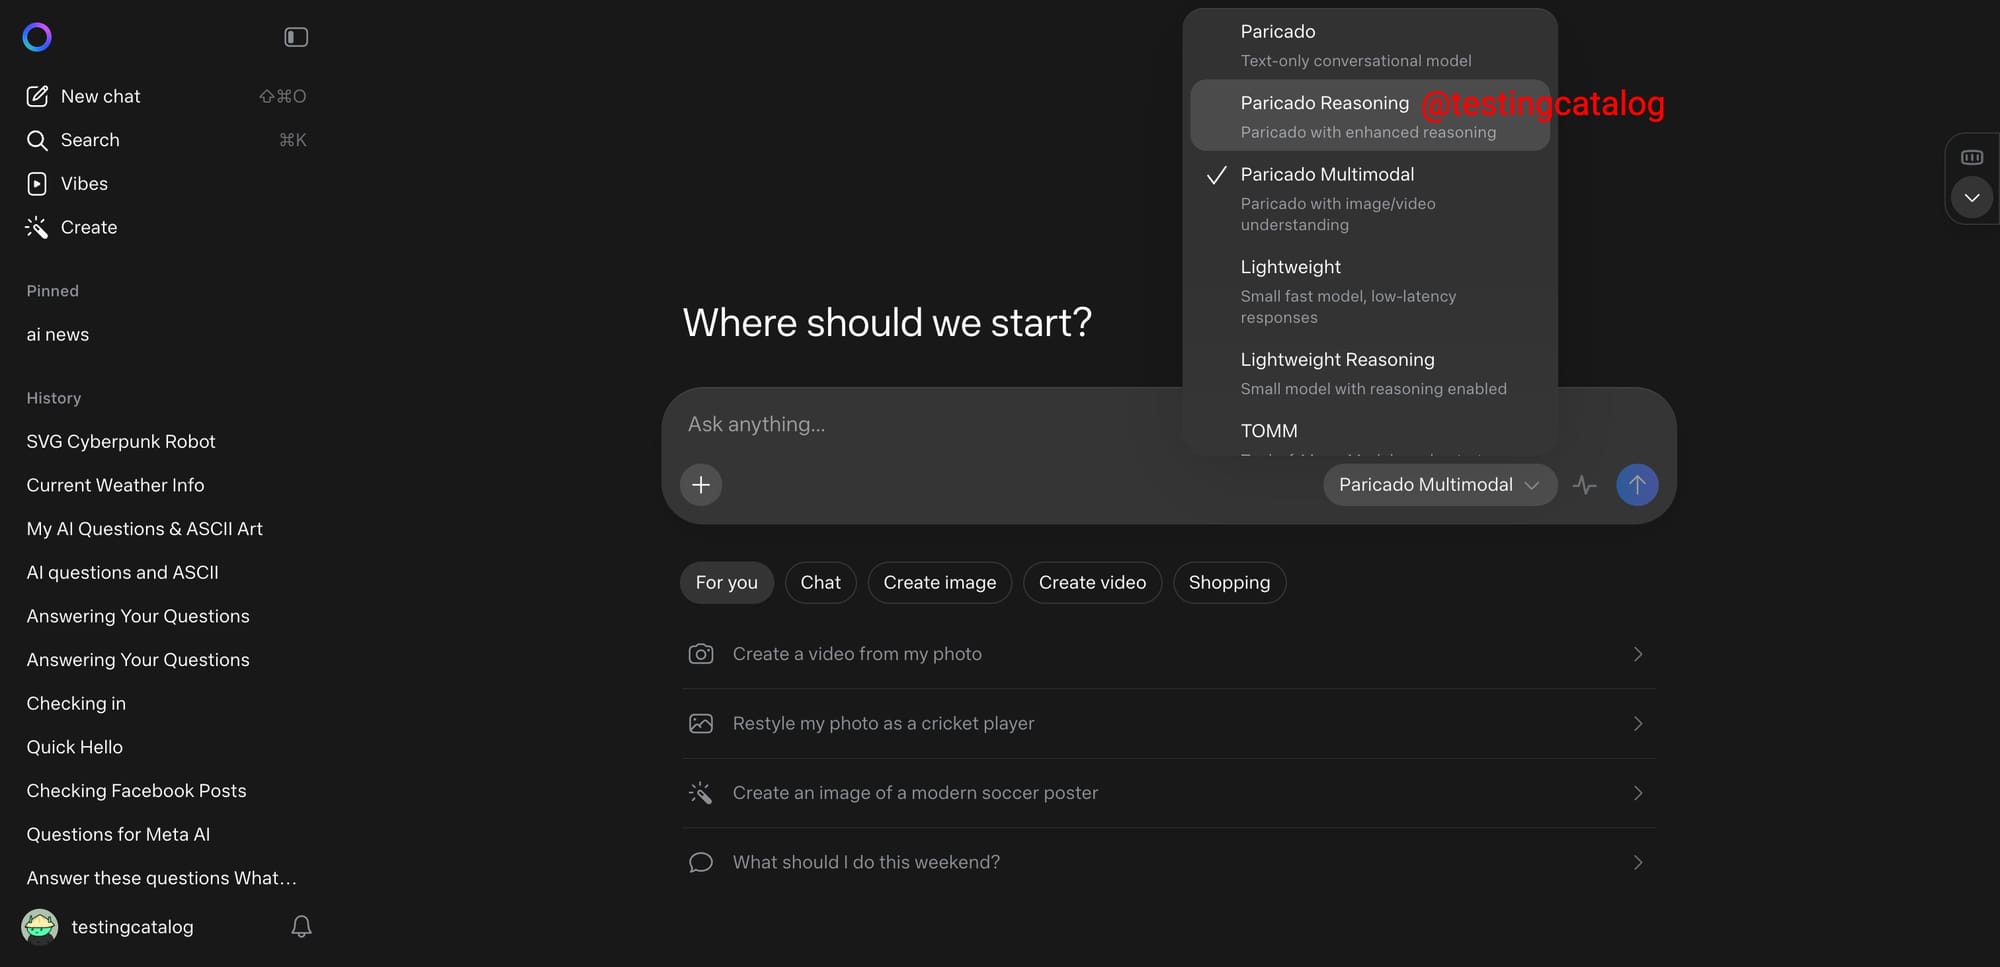Select the Lightweight Reasoning model
2000x967 pixels.
click(1370, 373)
